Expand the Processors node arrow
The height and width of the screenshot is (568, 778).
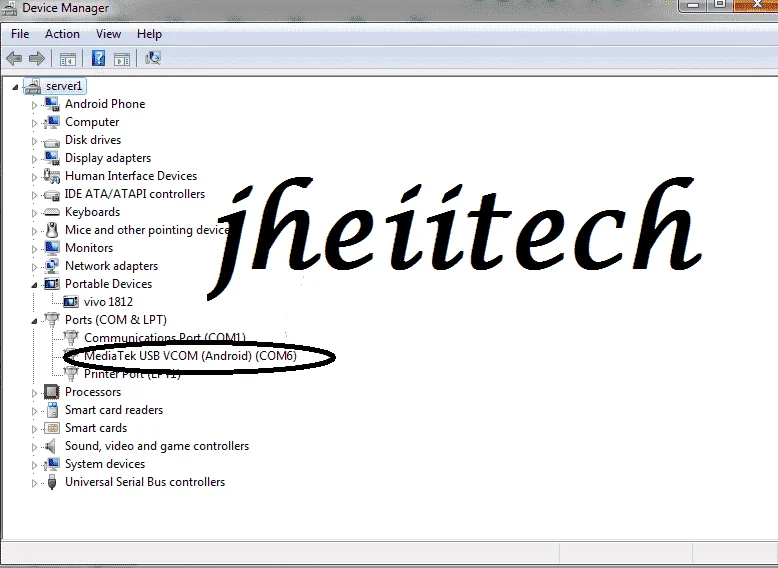point(34,393)
